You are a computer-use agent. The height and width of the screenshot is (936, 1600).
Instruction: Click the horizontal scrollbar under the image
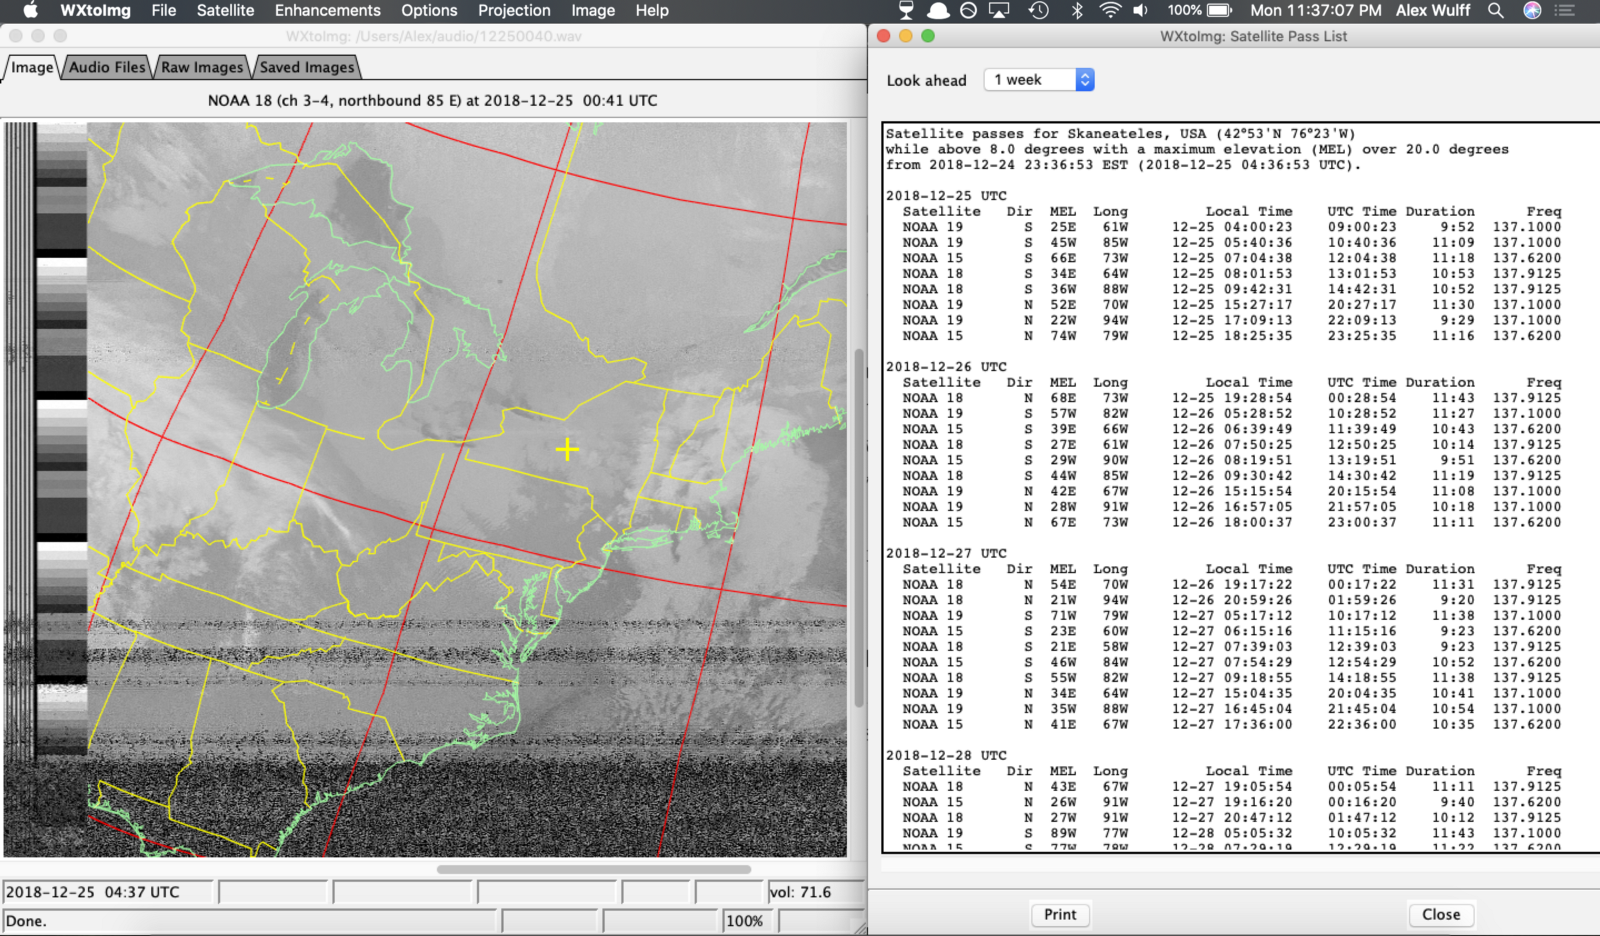(x=593, y=869)
